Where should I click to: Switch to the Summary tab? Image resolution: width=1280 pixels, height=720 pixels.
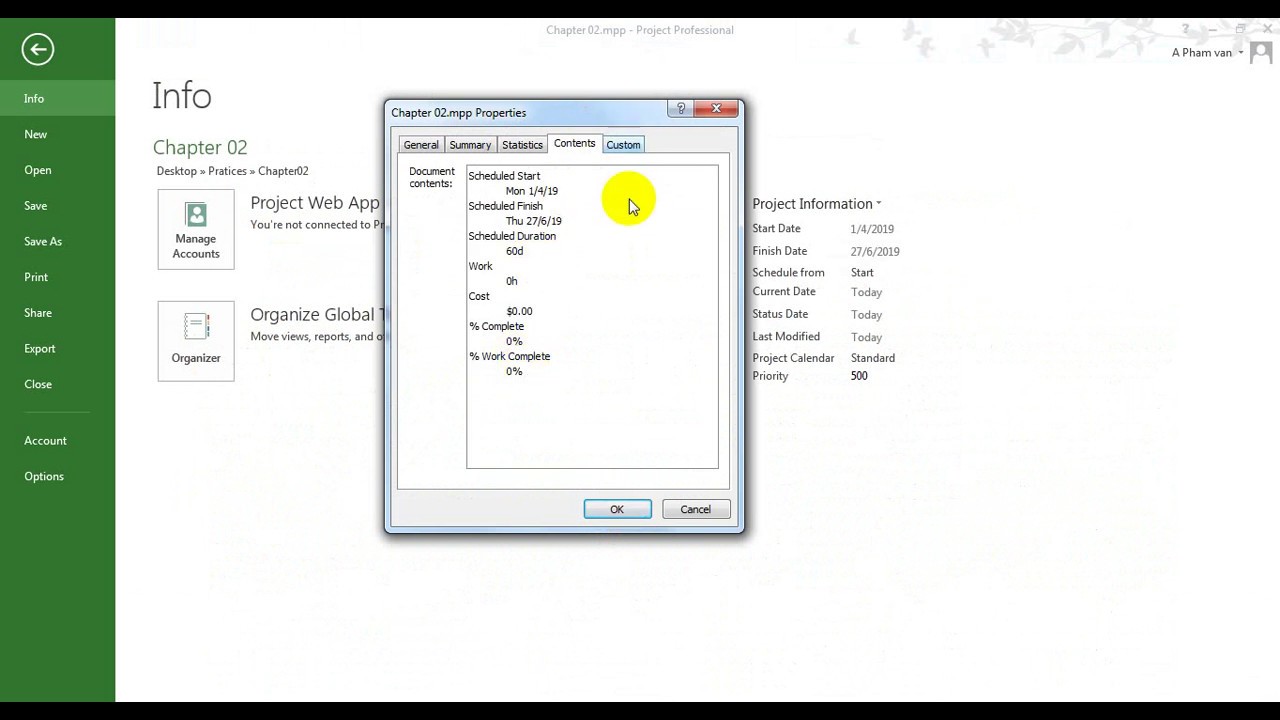(470, 145)
